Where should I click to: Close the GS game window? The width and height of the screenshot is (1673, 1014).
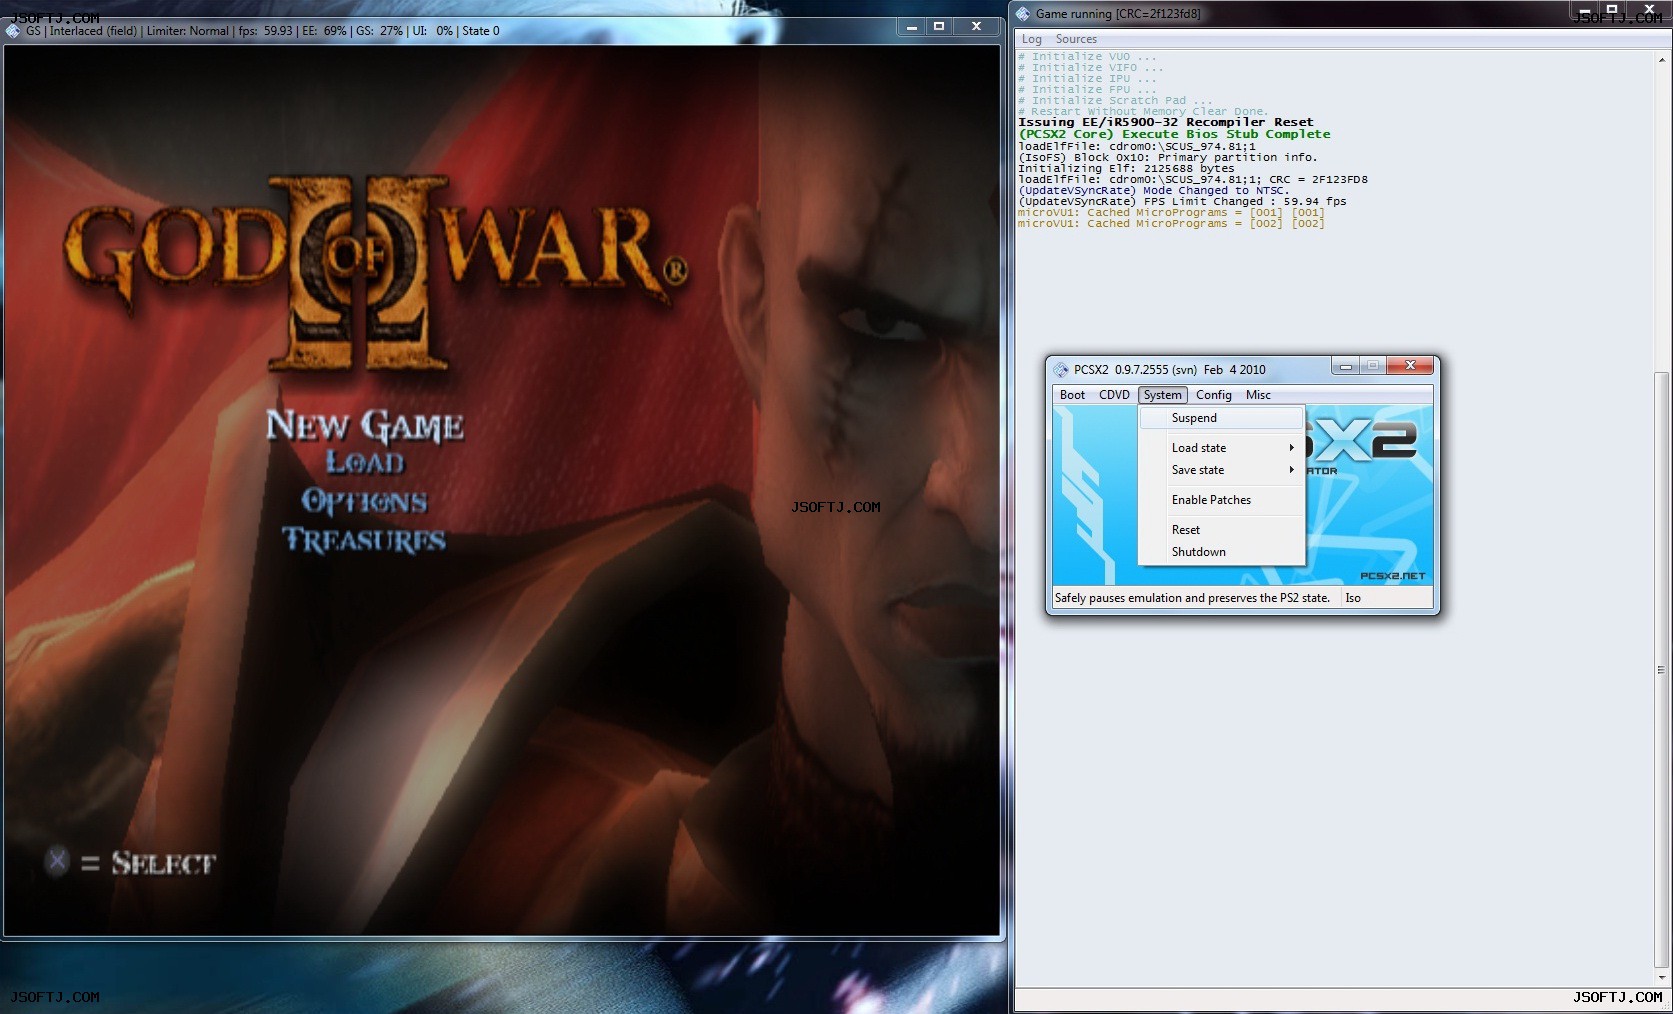click(x=976, y=27)
